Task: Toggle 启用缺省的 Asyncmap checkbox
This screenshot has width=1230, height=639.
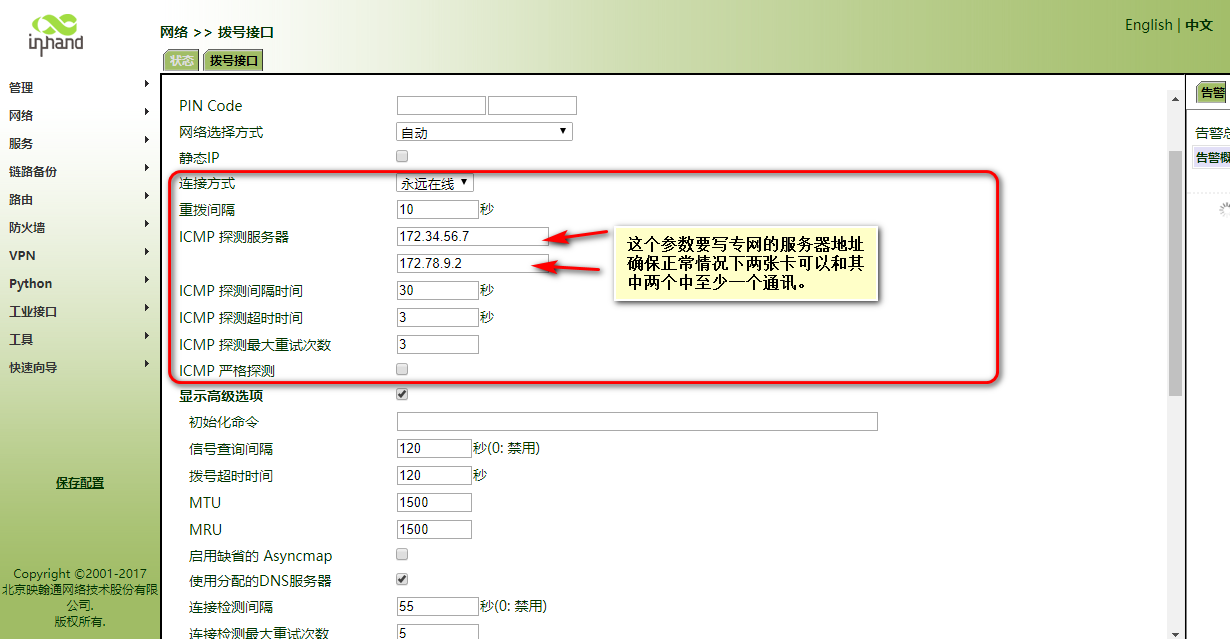Action: tap(402, 554)
